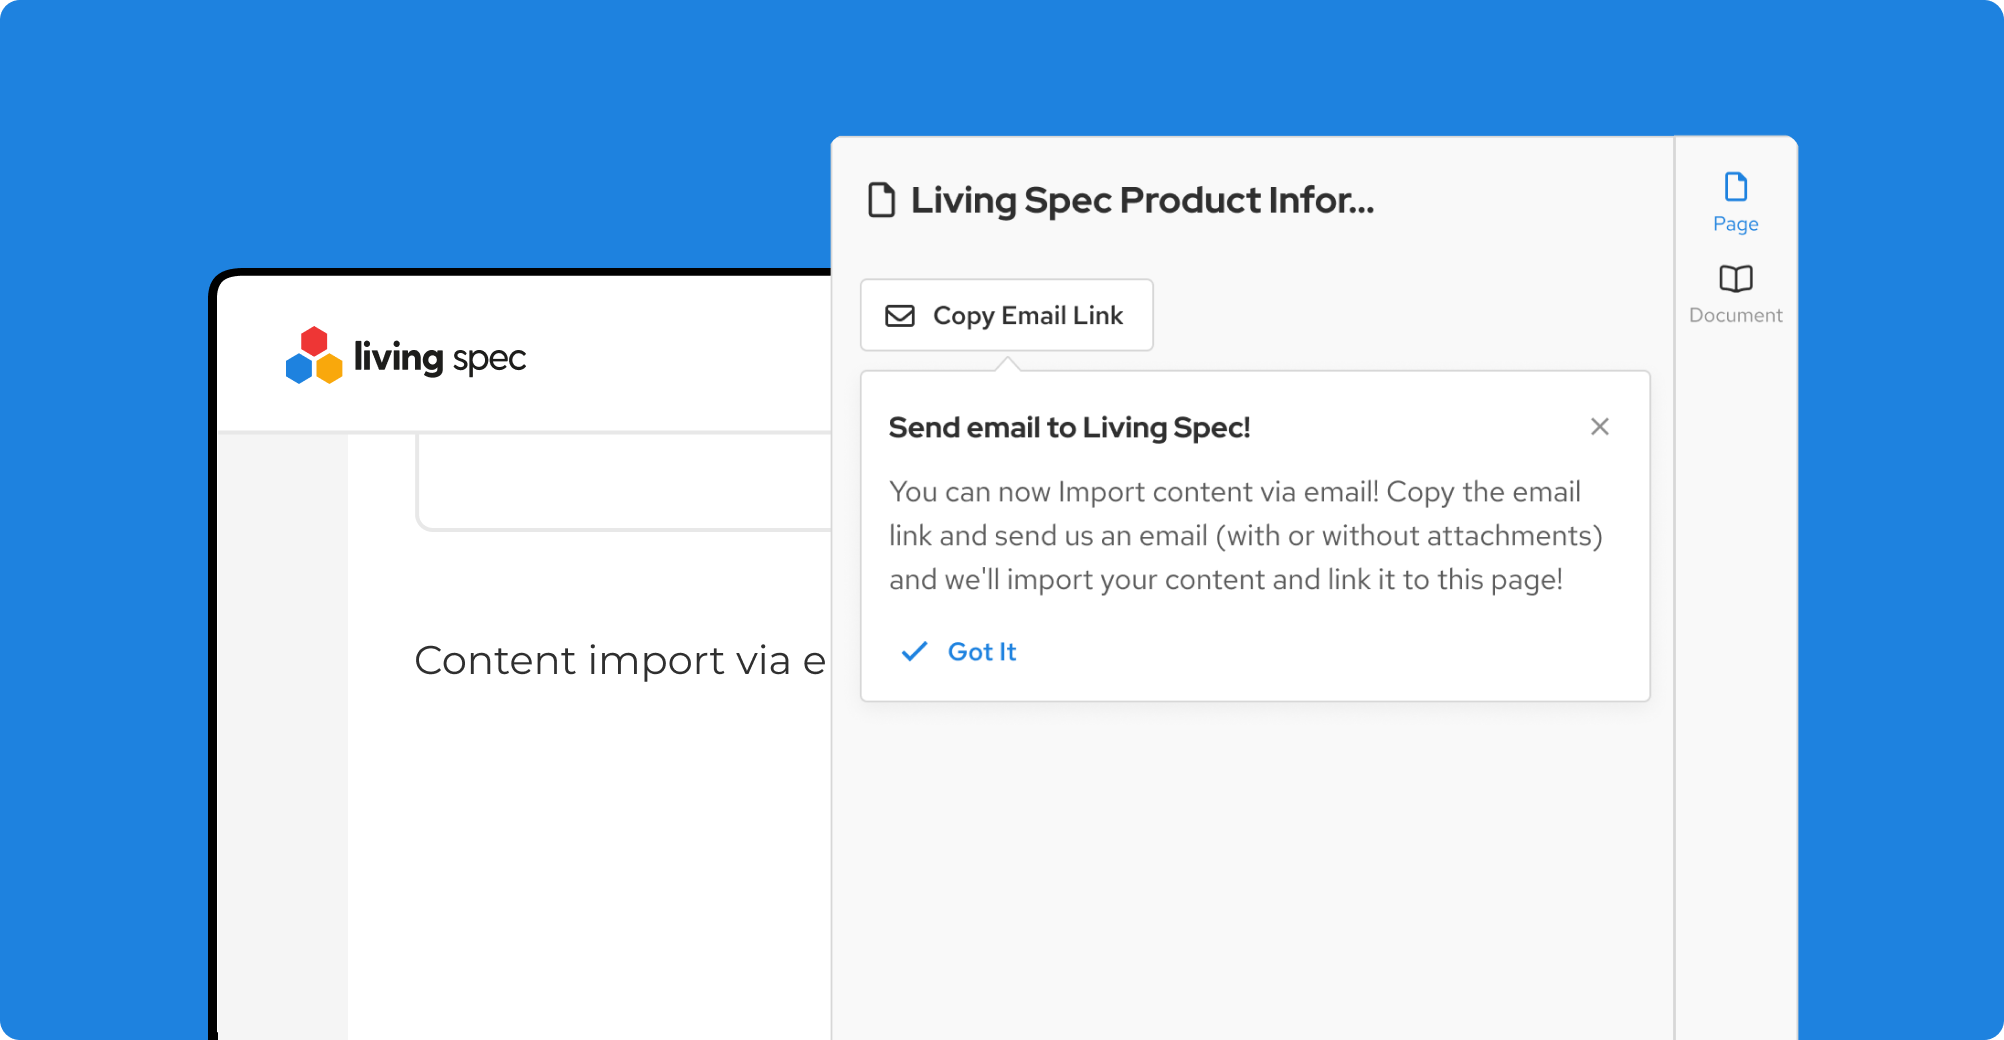2004x1040 pixels.
Task: Dismiss the email popover with the X
Action: click(x=1599, y=427)
